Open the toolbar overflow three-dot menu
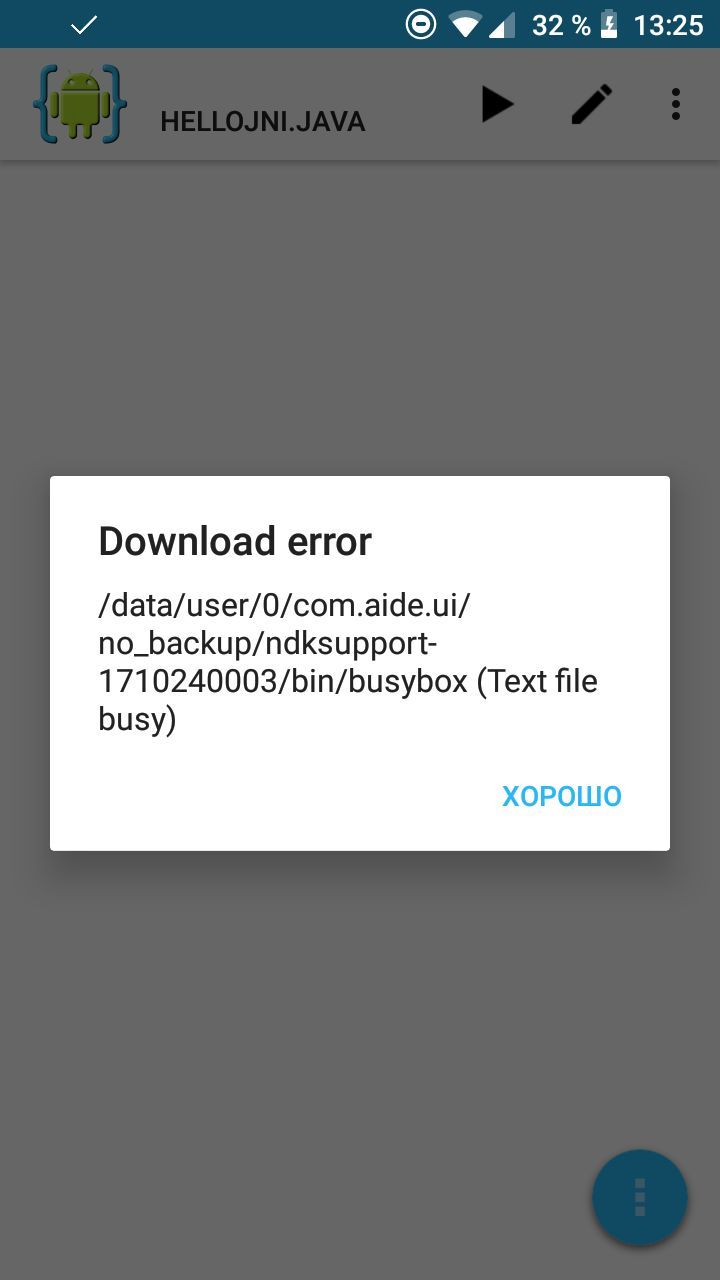 (676, 104)
